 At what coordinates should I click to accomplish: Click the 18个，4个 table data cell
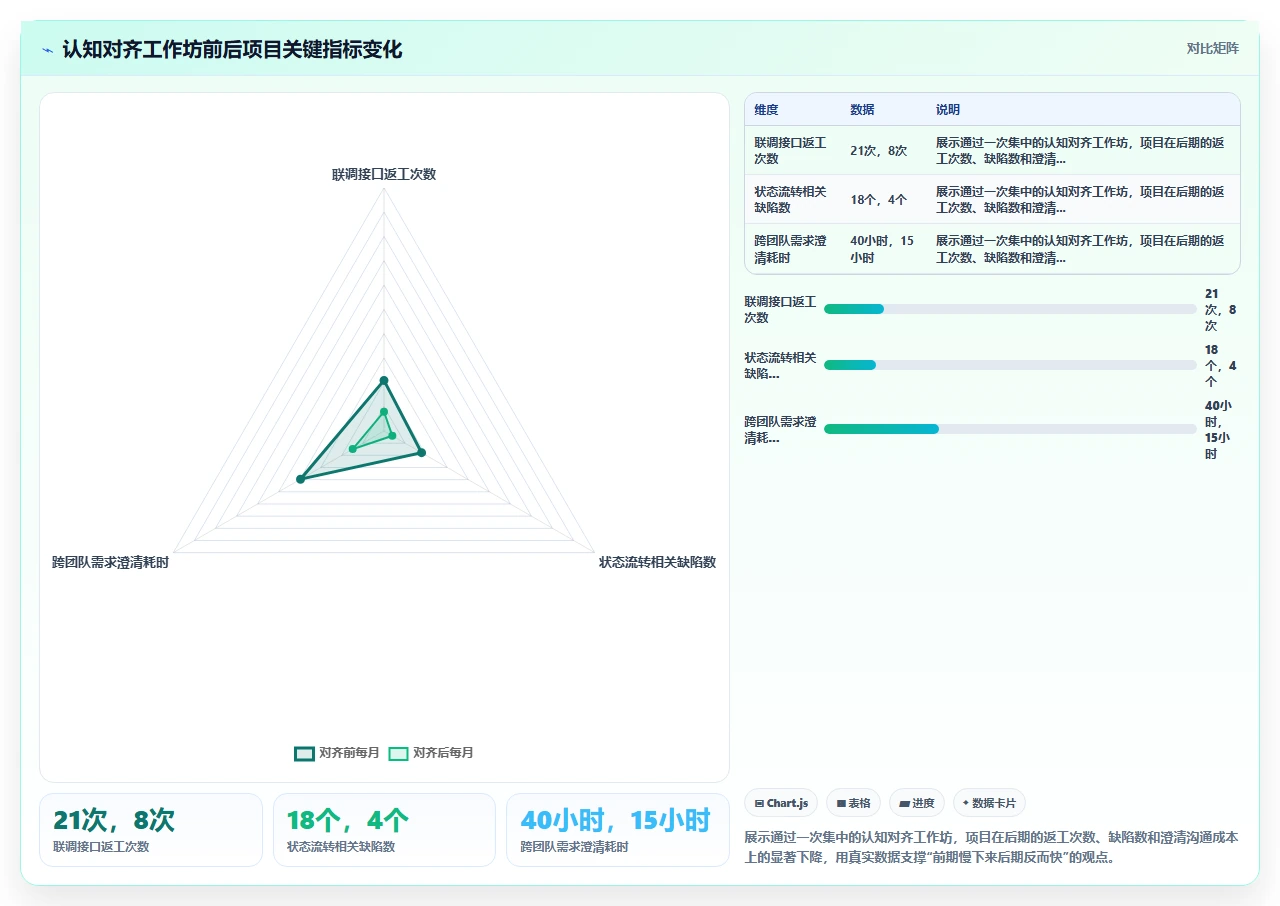point(884,199)
